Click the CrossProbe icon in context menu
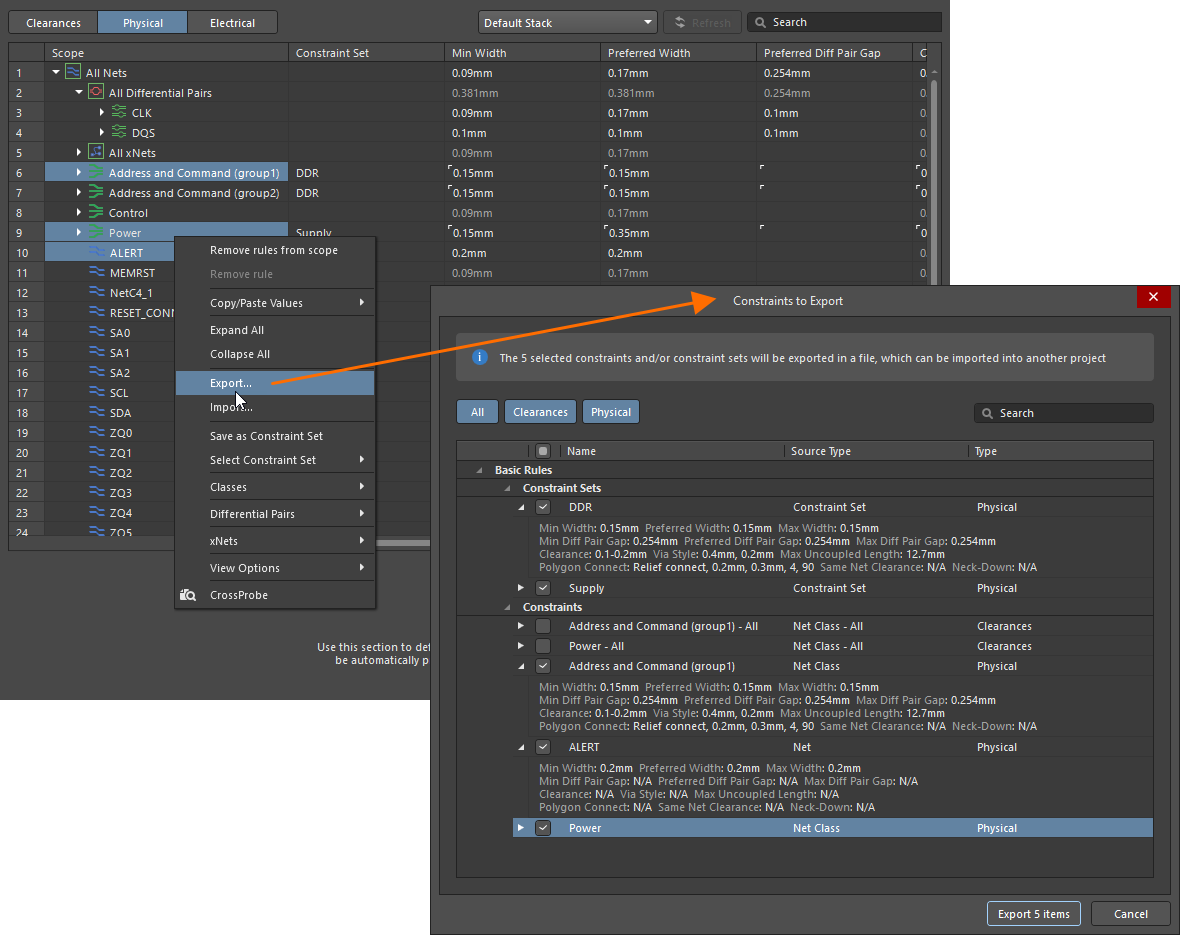1180x935 pixels. (x=189, y=595)
